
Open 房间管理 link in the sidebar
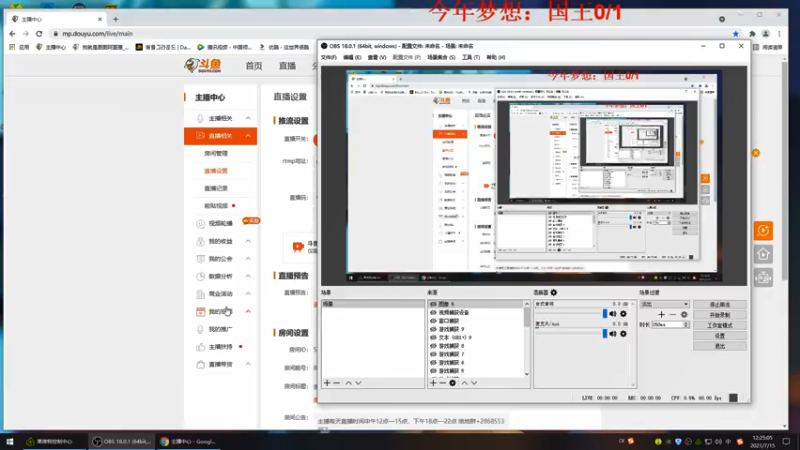216,154
